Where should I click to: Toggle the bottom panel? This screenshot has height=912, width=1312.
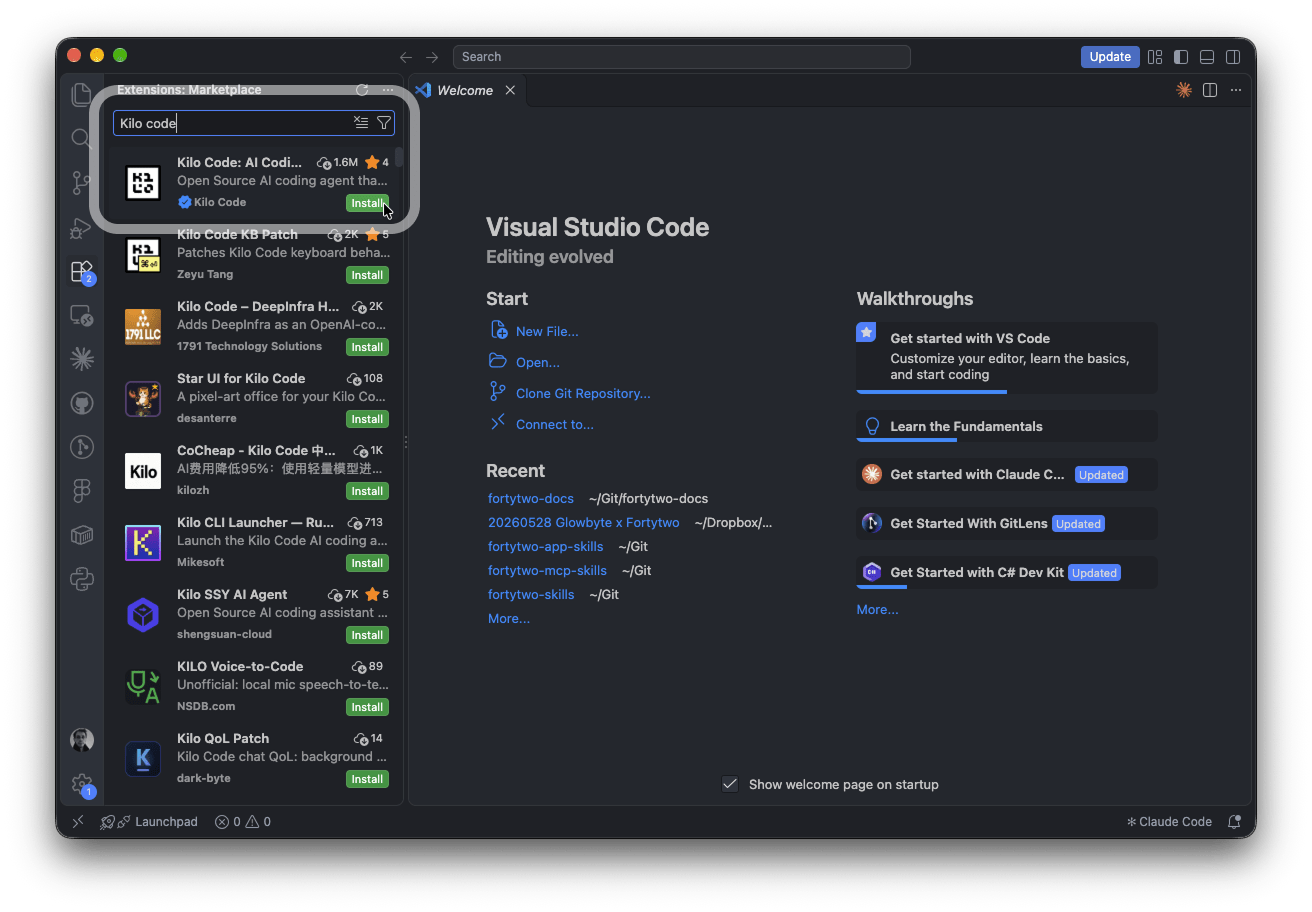tap(1207, 57)
